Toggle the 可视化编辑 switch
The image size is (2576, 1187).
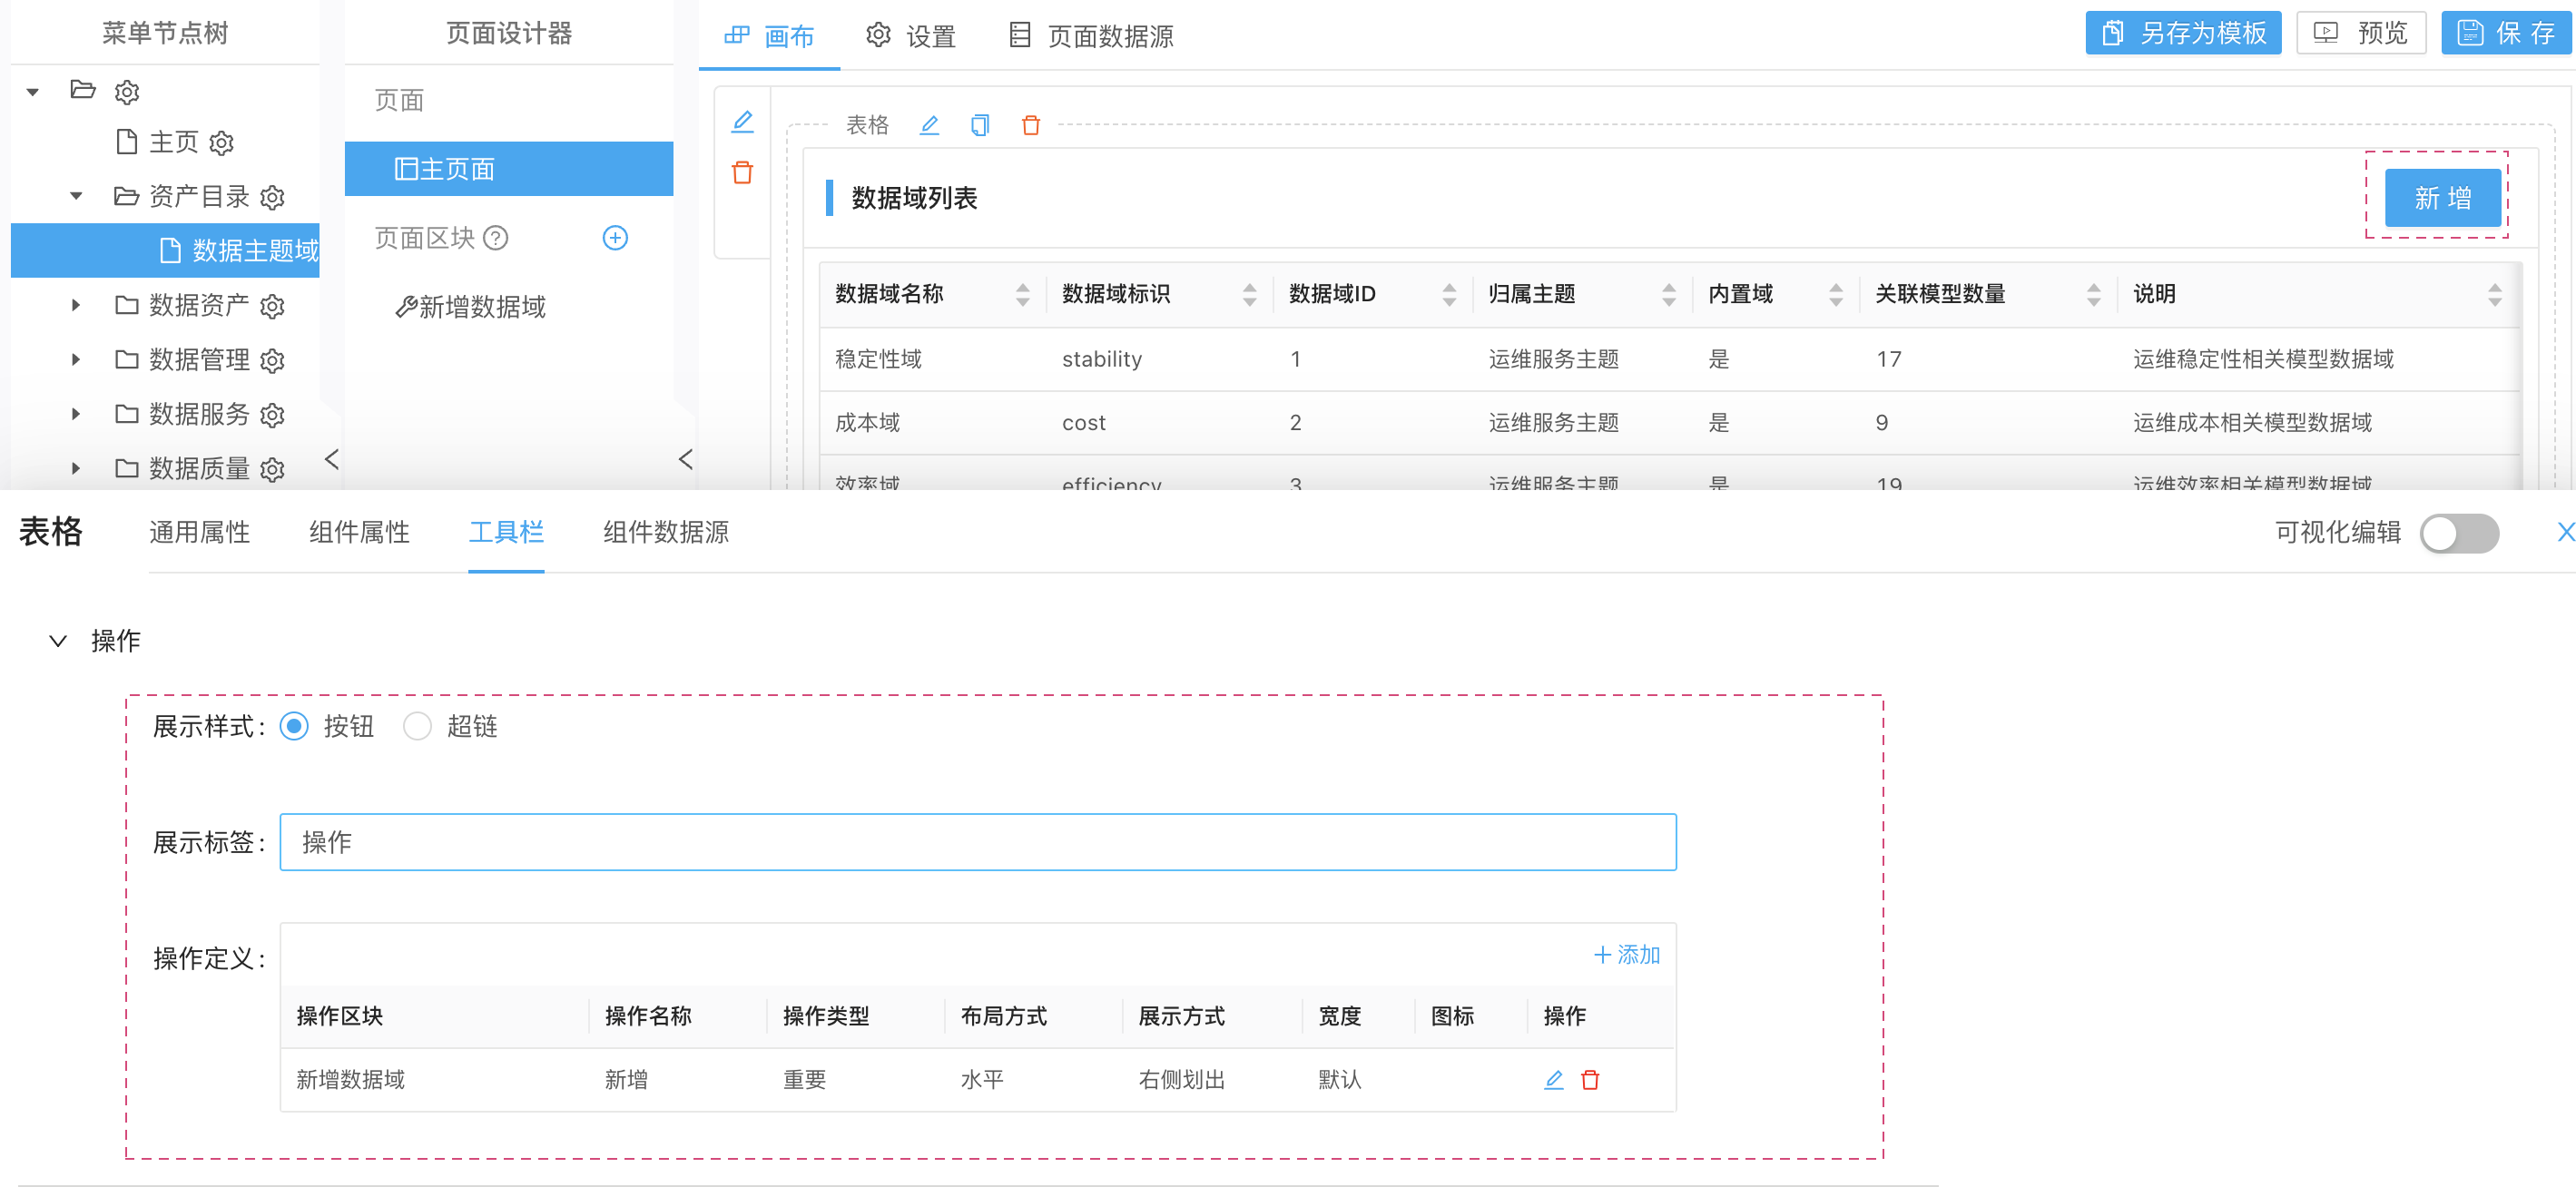click(x=2458, y=532)
